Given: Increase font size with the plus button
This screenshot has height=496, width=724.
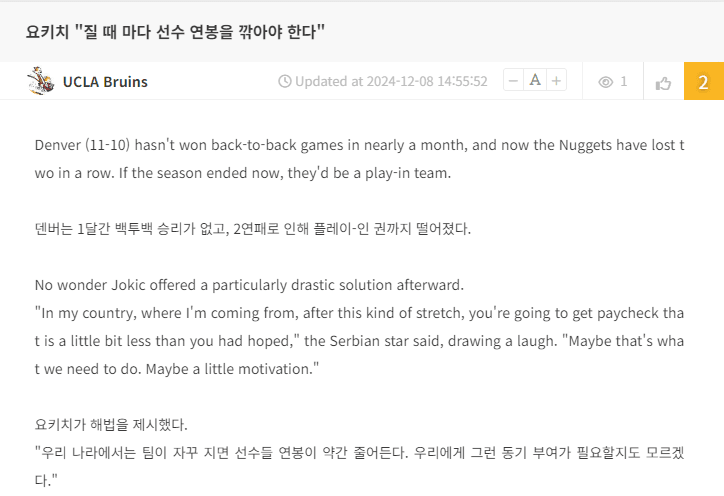Looking at the screenshot, I should [557, 81].
